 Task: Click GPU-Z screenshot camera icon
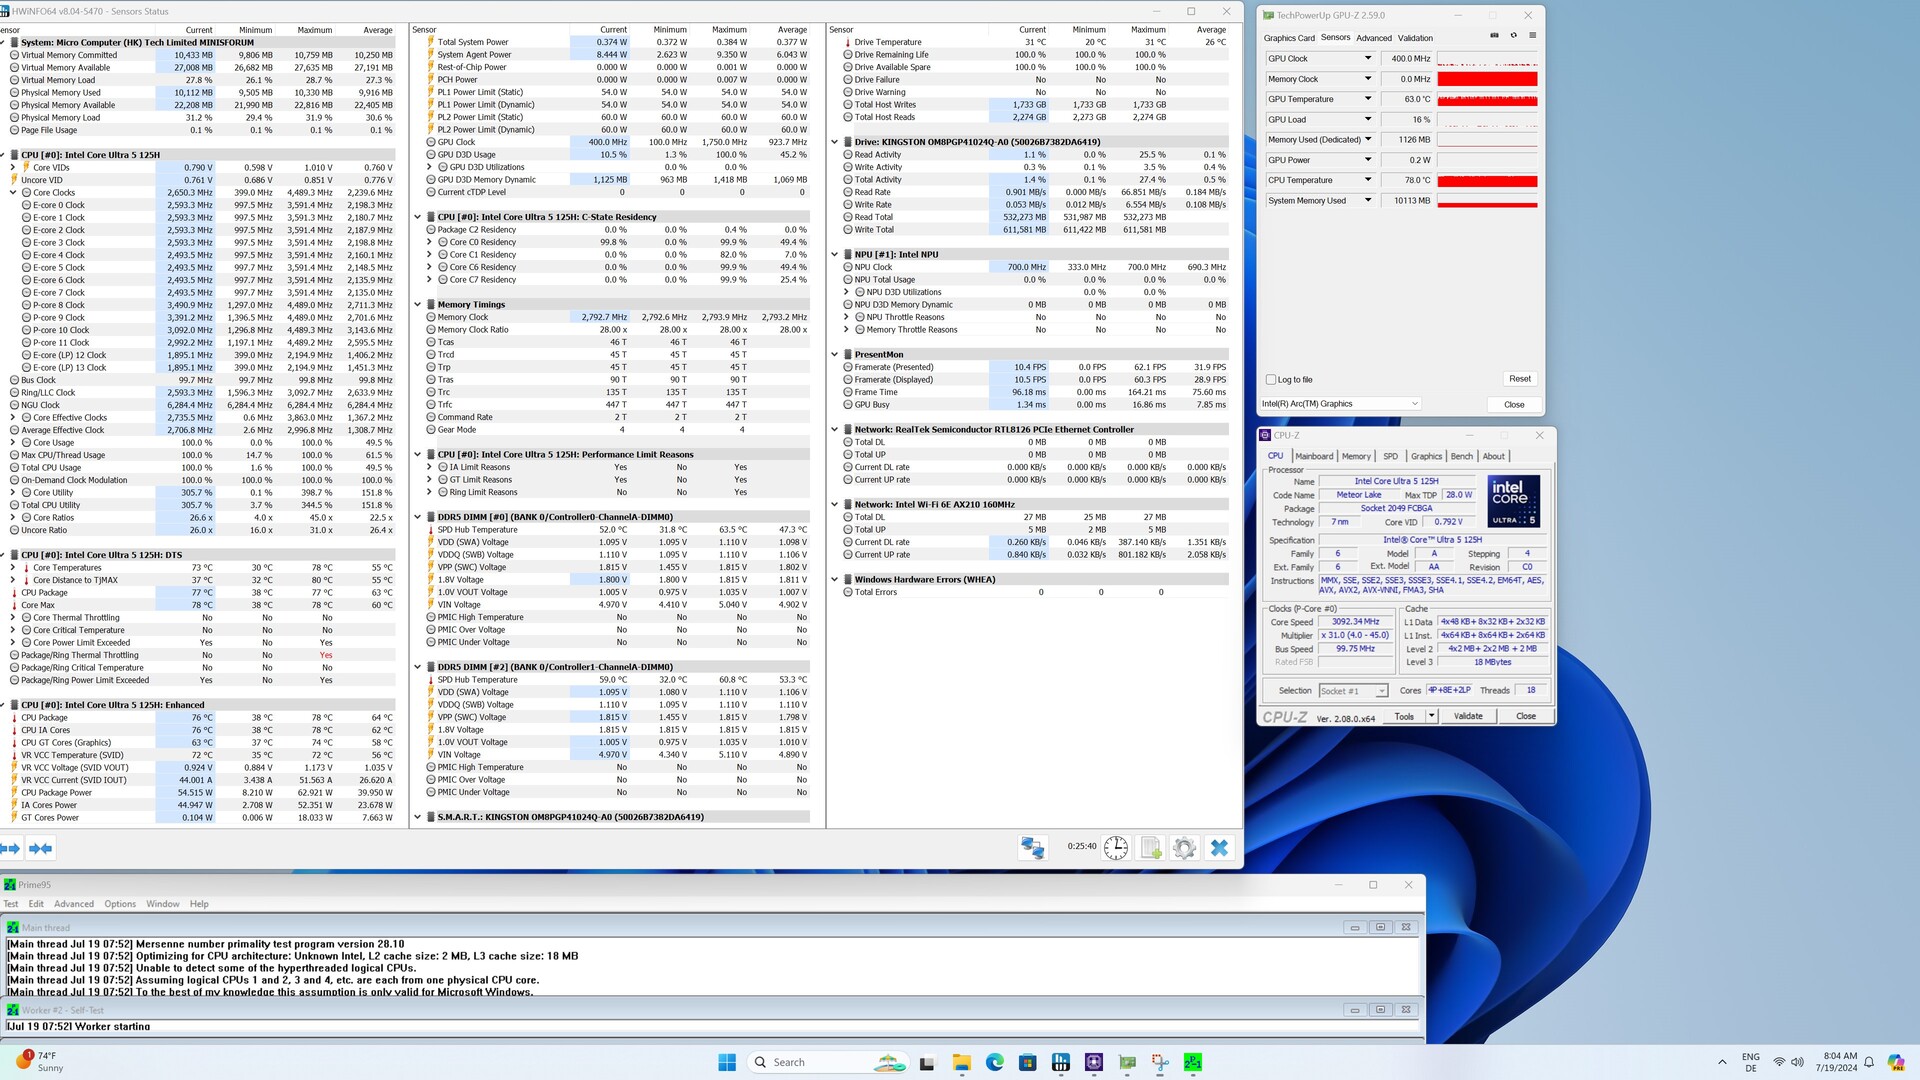(x=1494, y=36)
